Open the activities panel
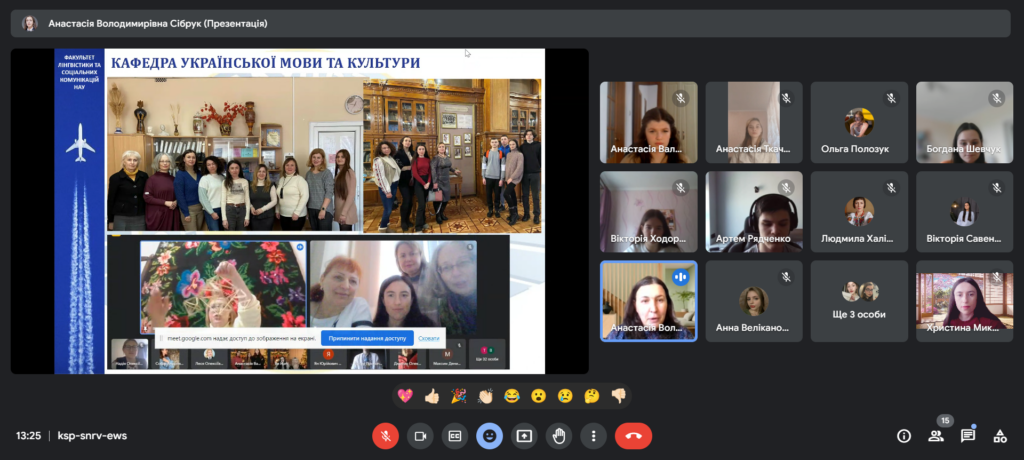 tap(999, 436)
